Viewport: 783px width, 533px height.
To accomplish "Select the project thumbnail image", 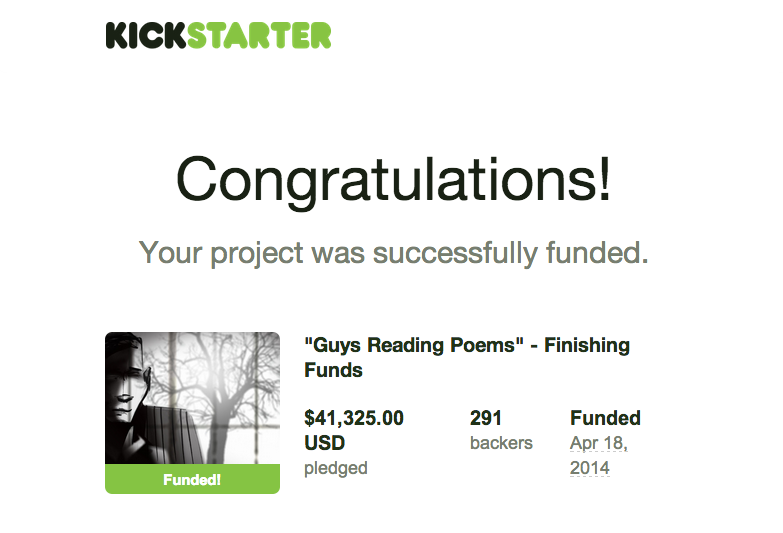I will [x=192, y=398].
